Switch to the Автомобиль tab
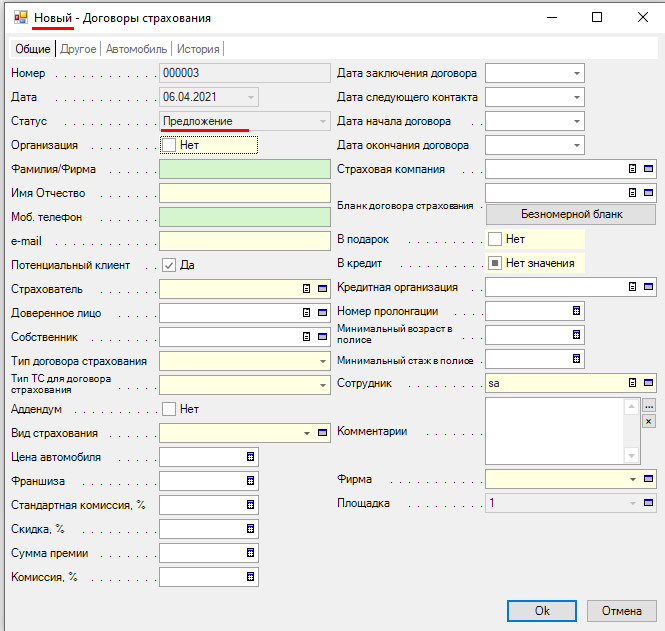 tap(137, 48)
